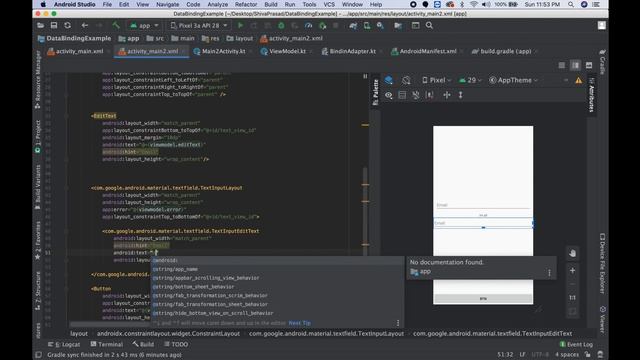
Task: Run the app with green play button
Action: tap(240, 25)
